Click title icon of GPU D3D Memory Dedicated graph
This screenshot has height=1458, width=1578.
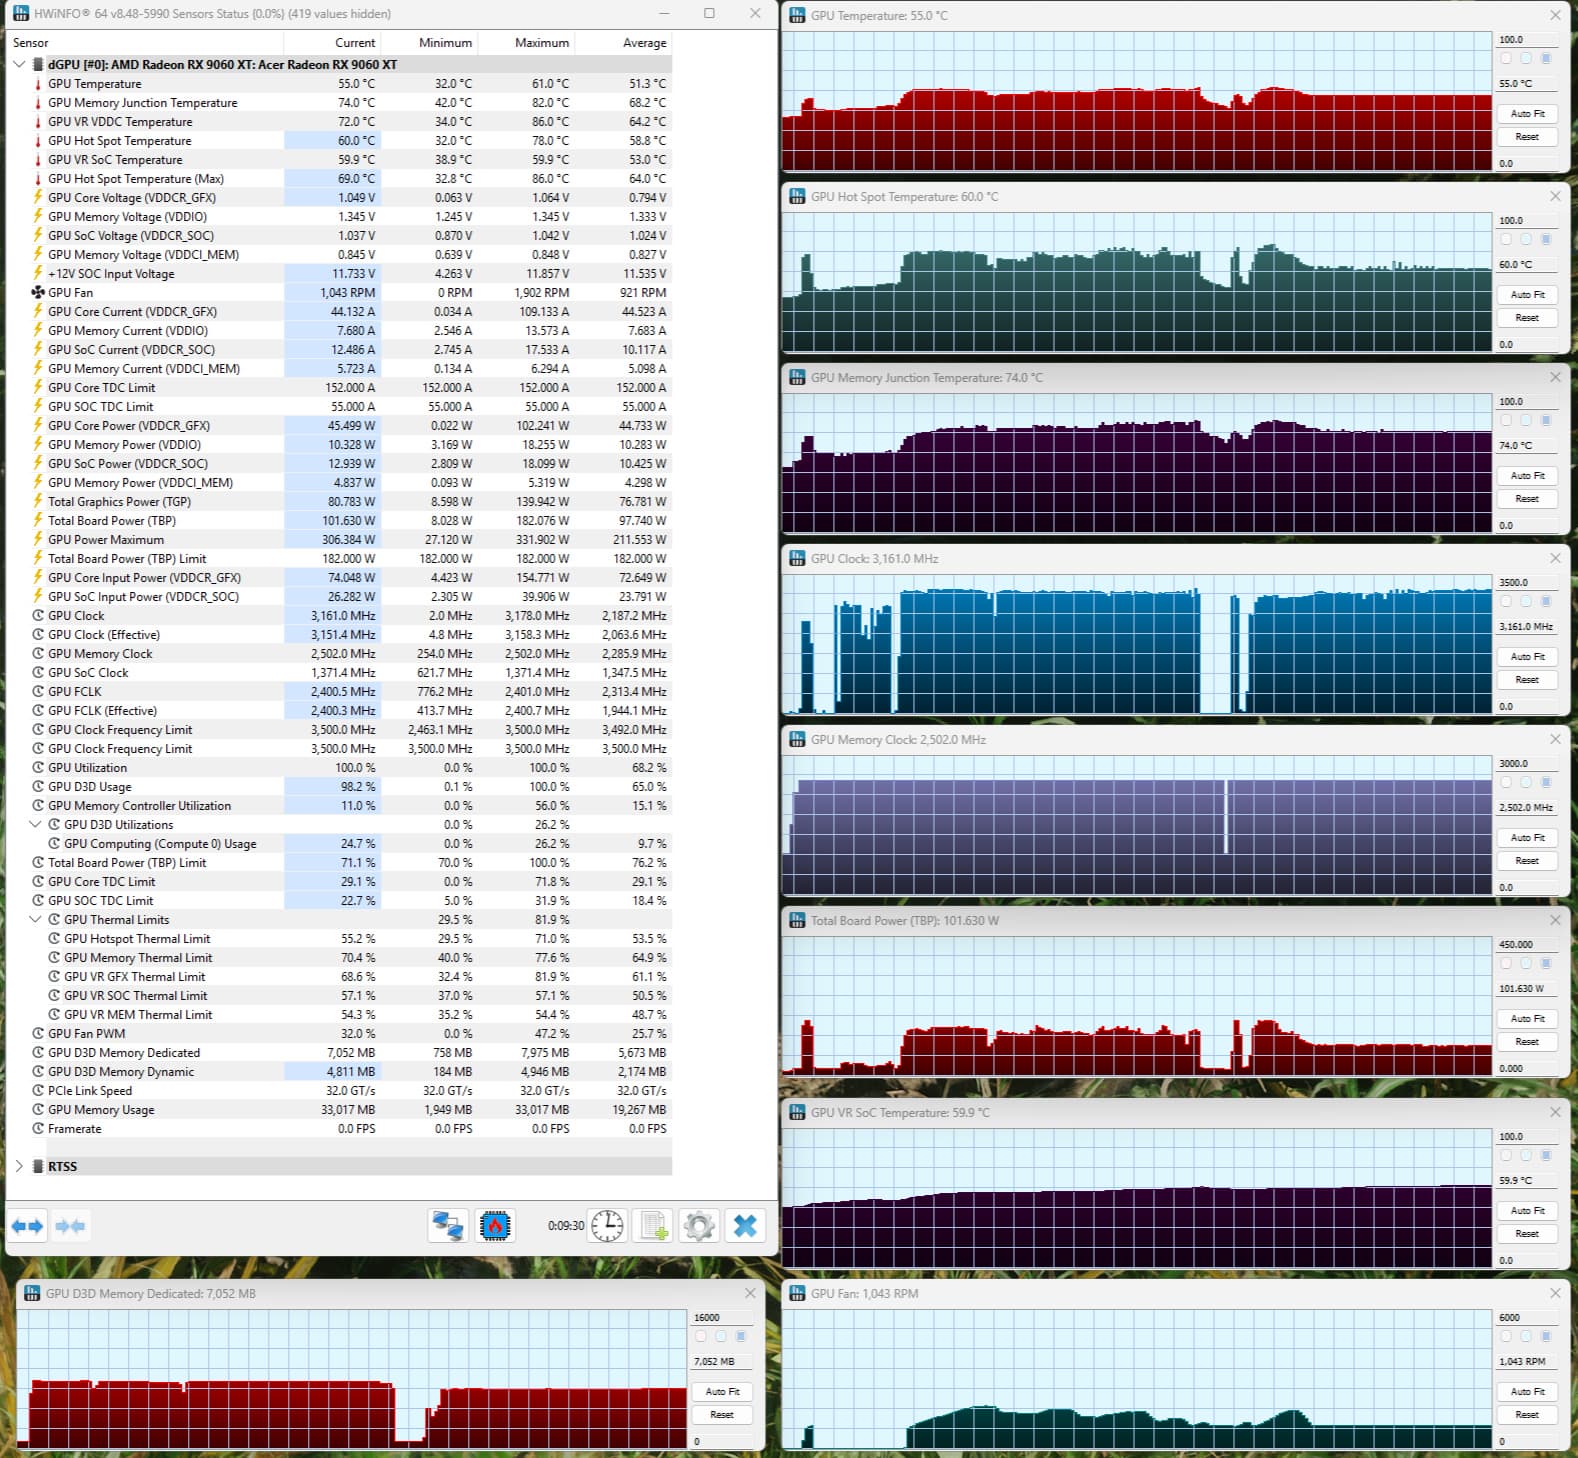pos(31,1294)
